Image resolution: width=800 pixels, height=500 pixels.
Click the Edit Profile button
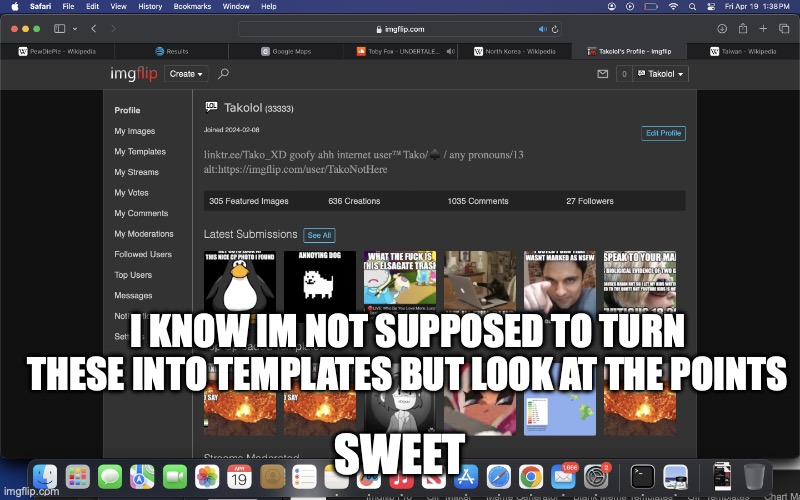point(663,133)
